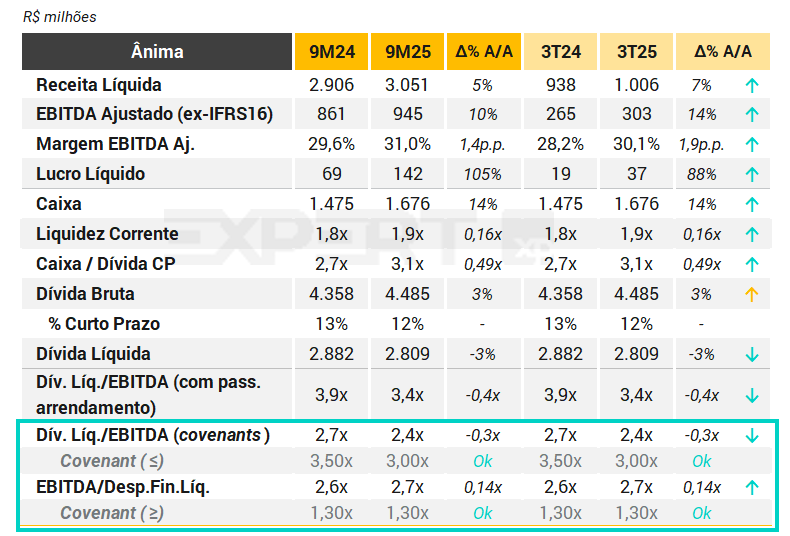790x536 pixels.
Task: Click the % Curto Prazo row label
Action: 104,324
